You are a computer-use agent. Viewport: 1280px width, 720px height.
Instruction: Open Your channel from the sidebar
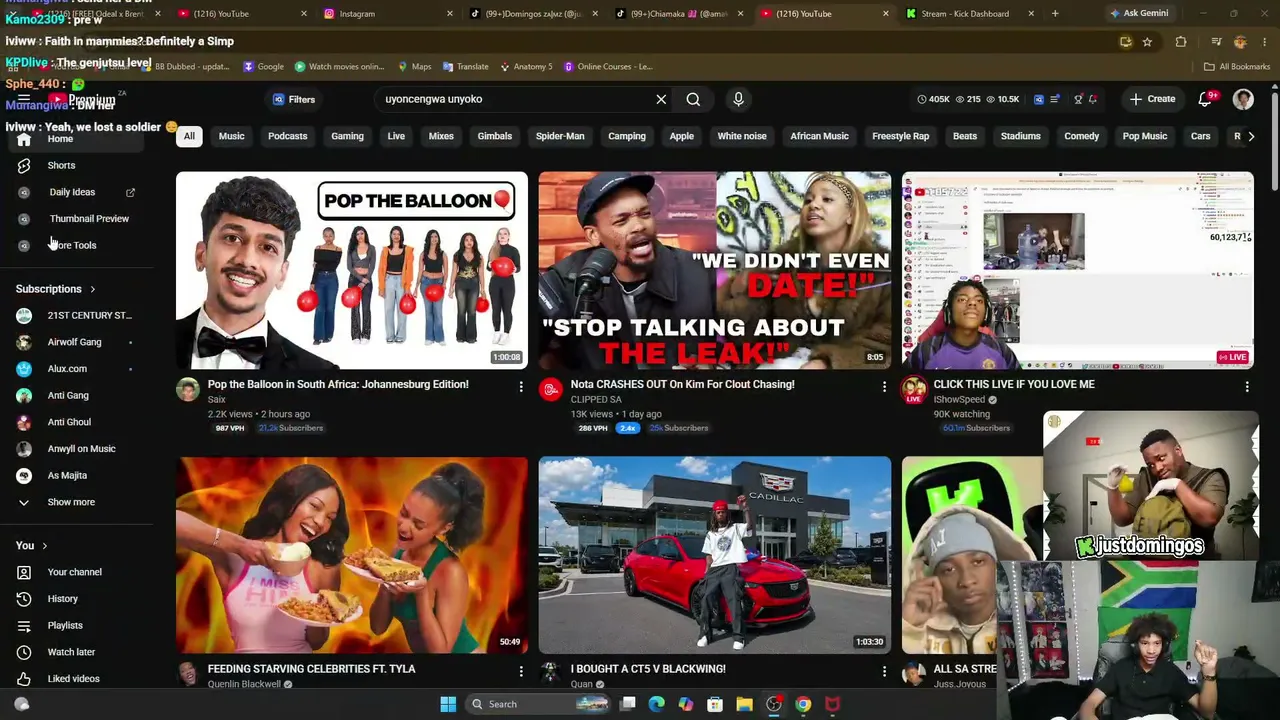point(76,572)
